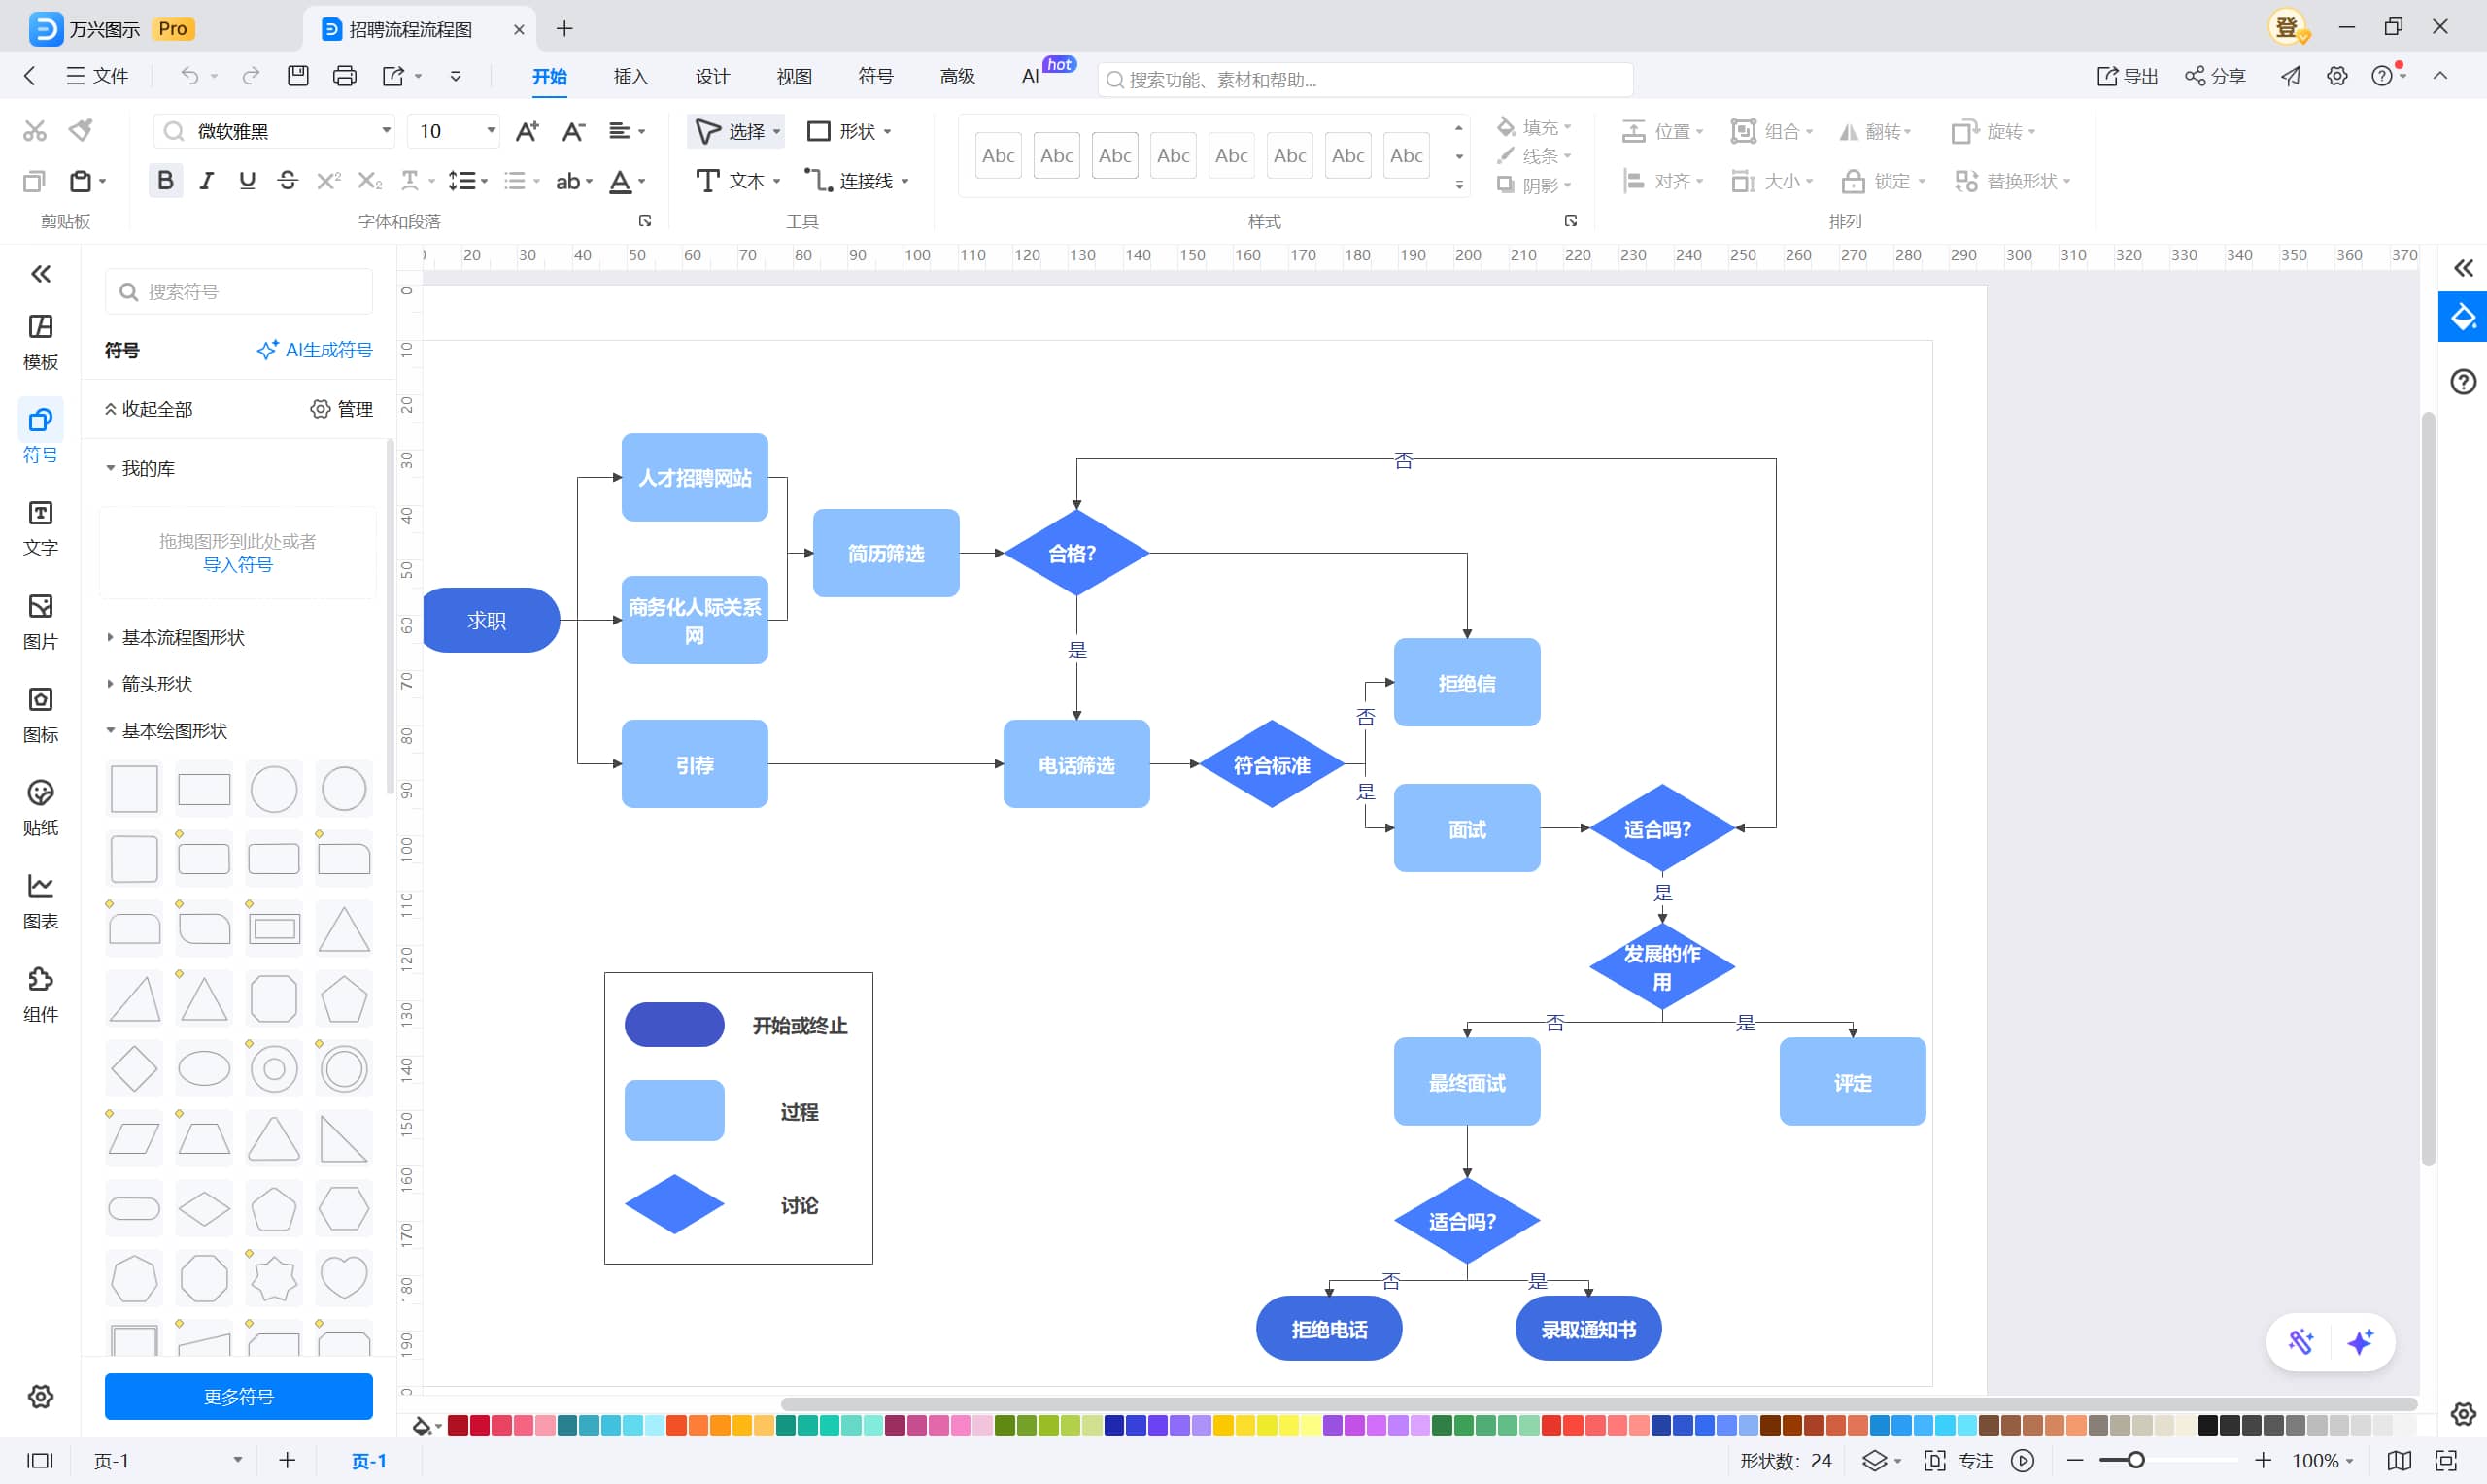Pick the first red swatch in color bar
The width and height of the screenshot is (2487, 1484).
pyautogui.click(x=458, y=1426)
